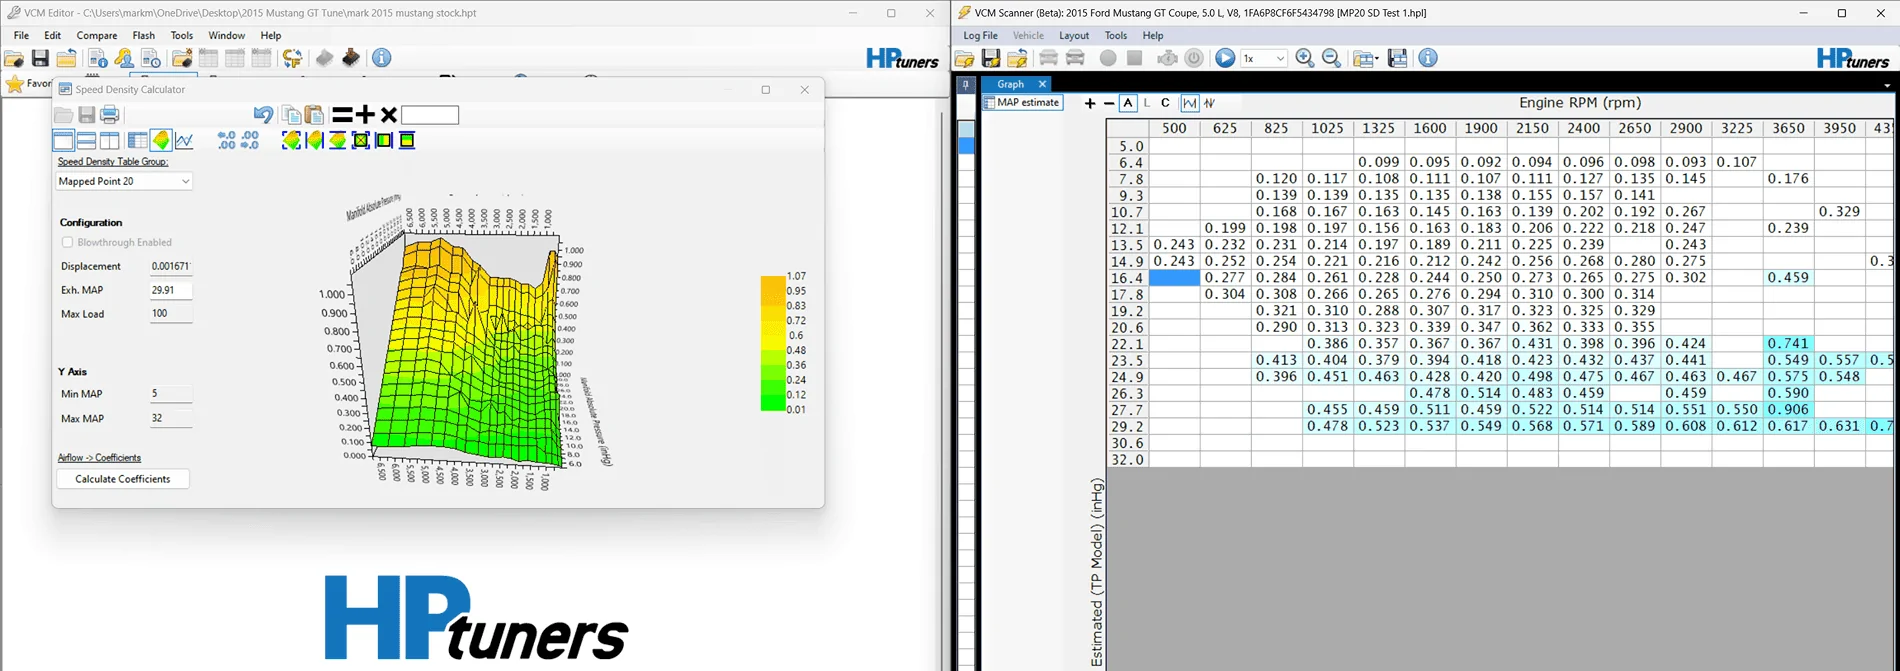Image resolution: width=1900 pixels, height=671 pixels.
Task: Click the 1.07 orange legend swatch
Action: click(772, 283)
